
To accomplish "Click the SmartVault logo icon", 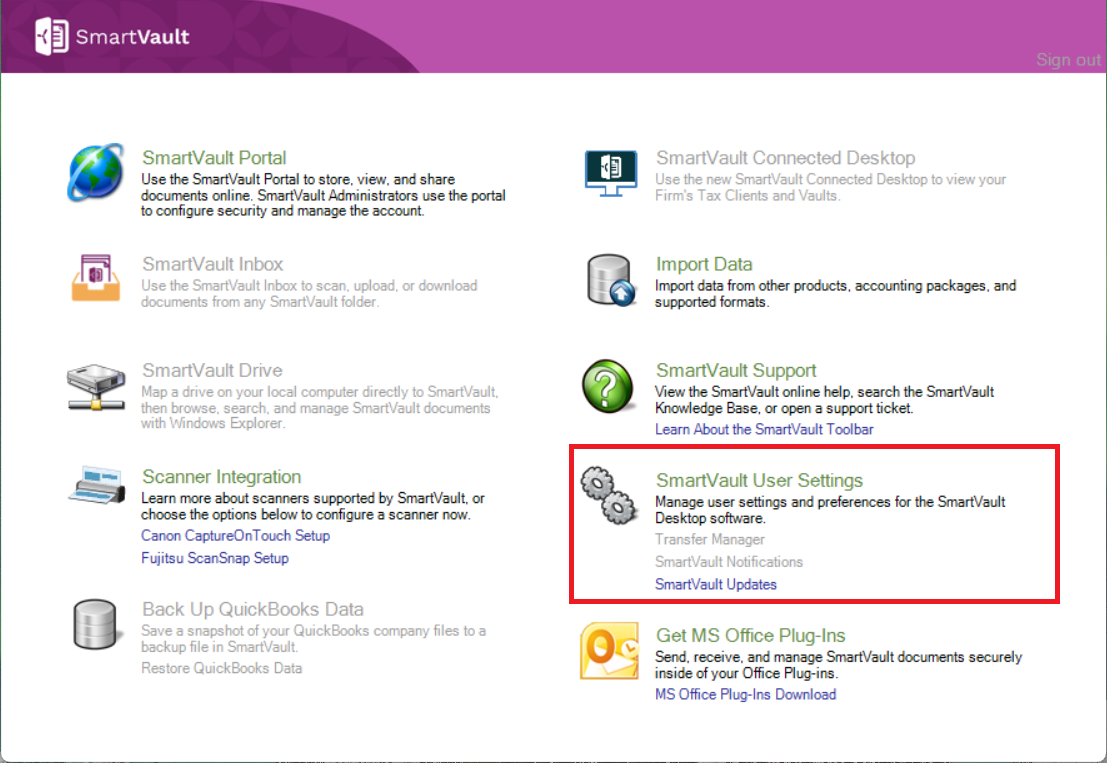I will [x=52, y=36].
